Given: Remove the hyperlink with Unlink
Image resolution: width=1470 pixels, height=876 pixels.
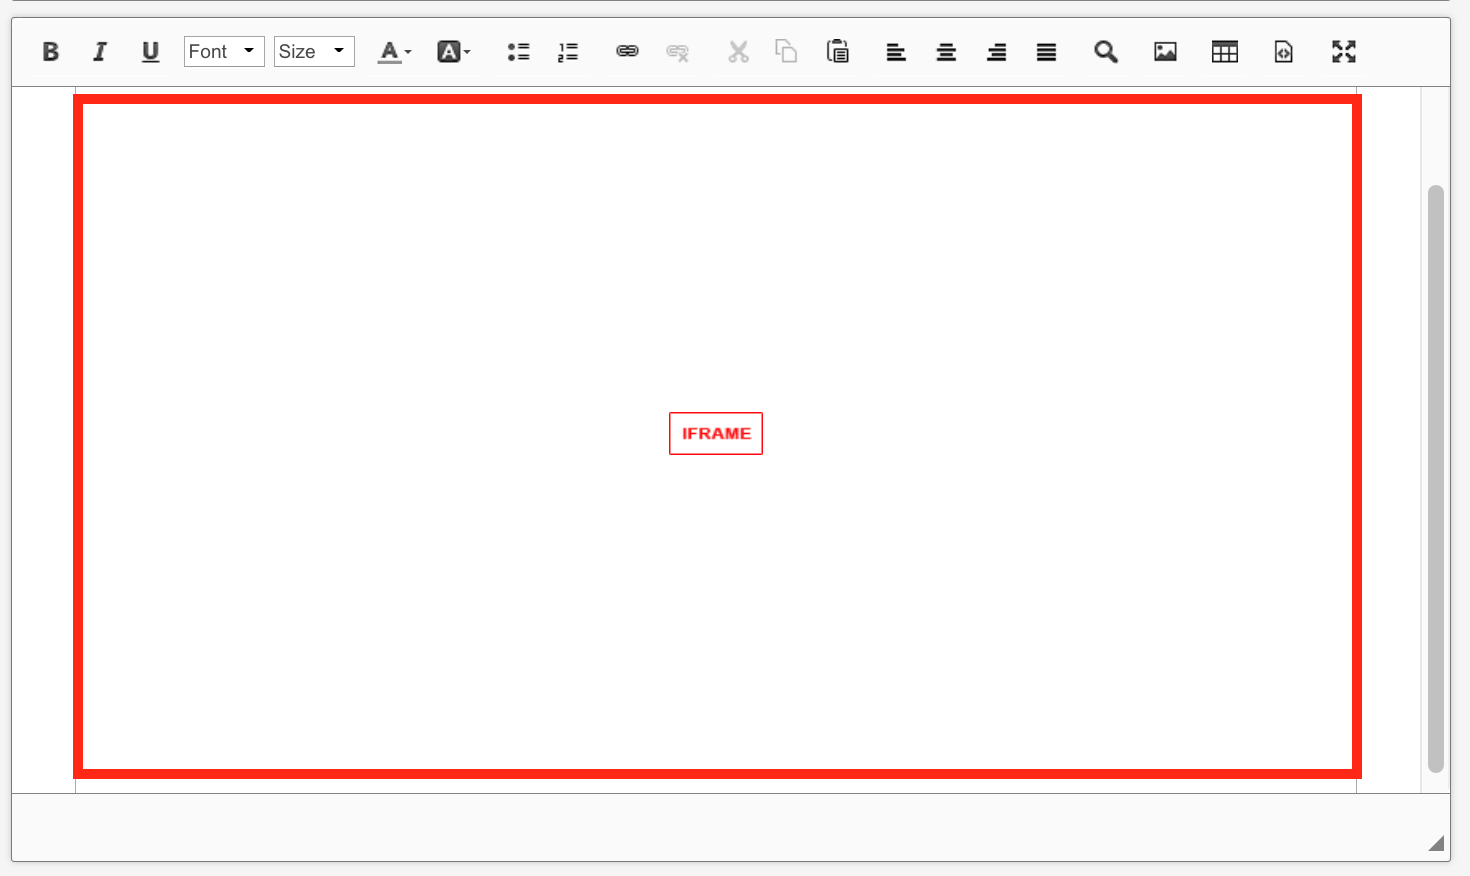Looking at the screenshot, I should [677, 51].
